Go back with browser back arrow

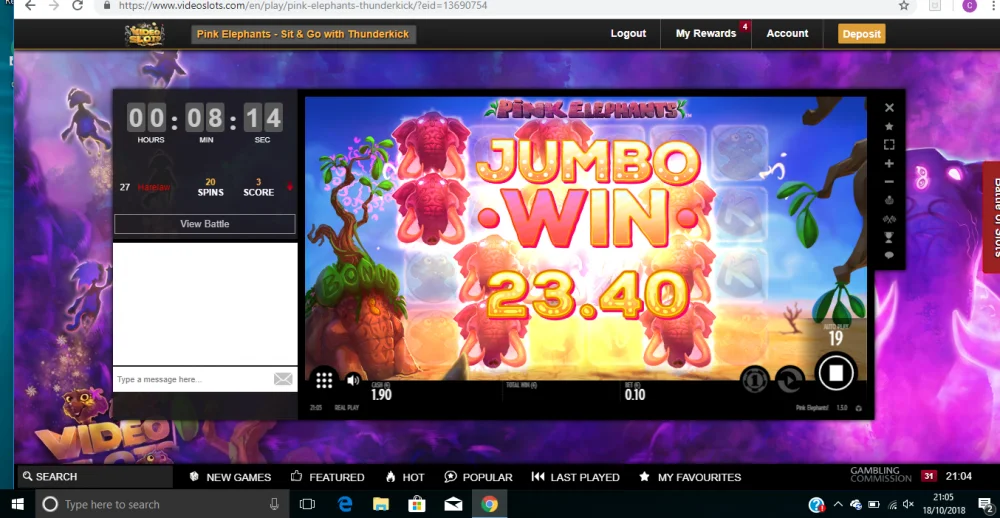[x=29, y=6]
